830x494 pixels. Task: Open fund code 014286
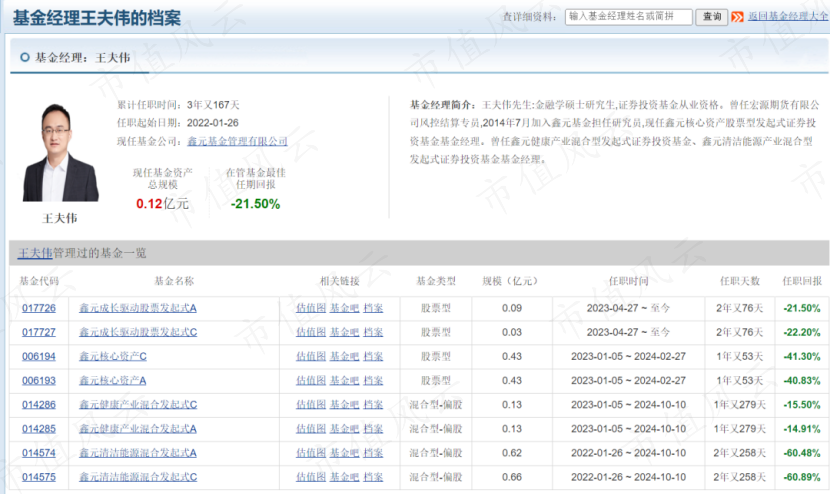[39, 405]
